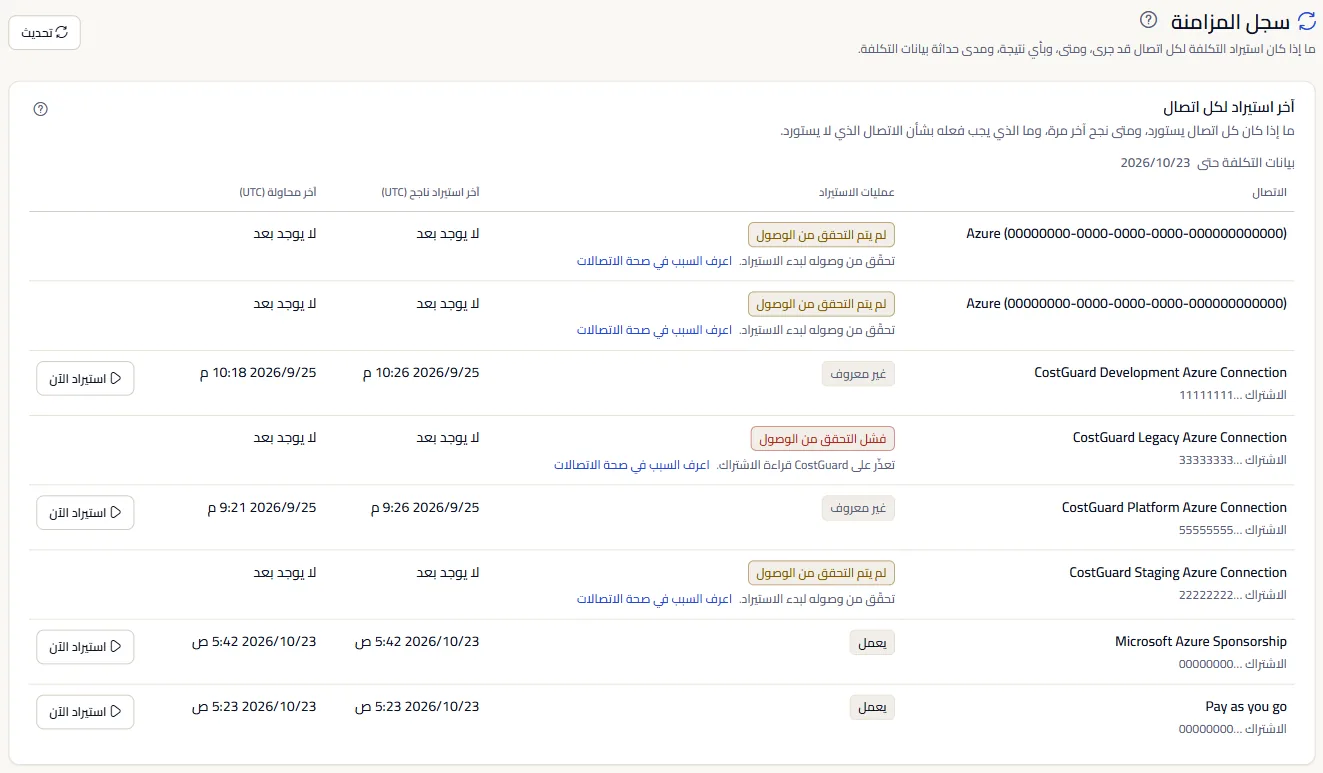The image size is (1323, 773).
Task: Click فشل التحقق من الوصول badge
Action: click(x=823, y=439)
